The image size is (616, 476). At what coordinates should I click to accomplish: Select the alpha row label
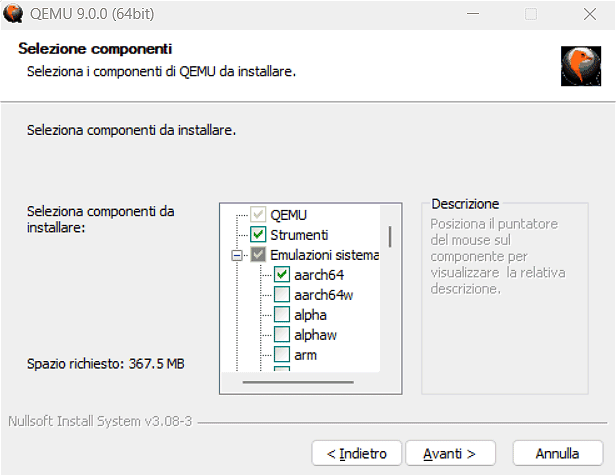310,315
